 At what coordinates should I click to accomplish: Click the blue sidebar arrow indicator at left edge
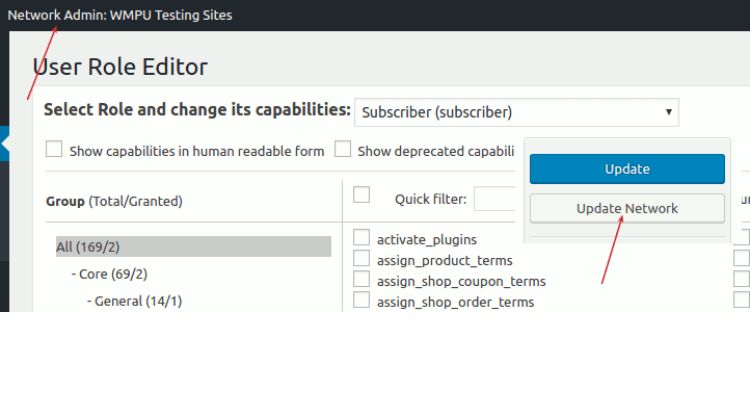click(5, 144)
